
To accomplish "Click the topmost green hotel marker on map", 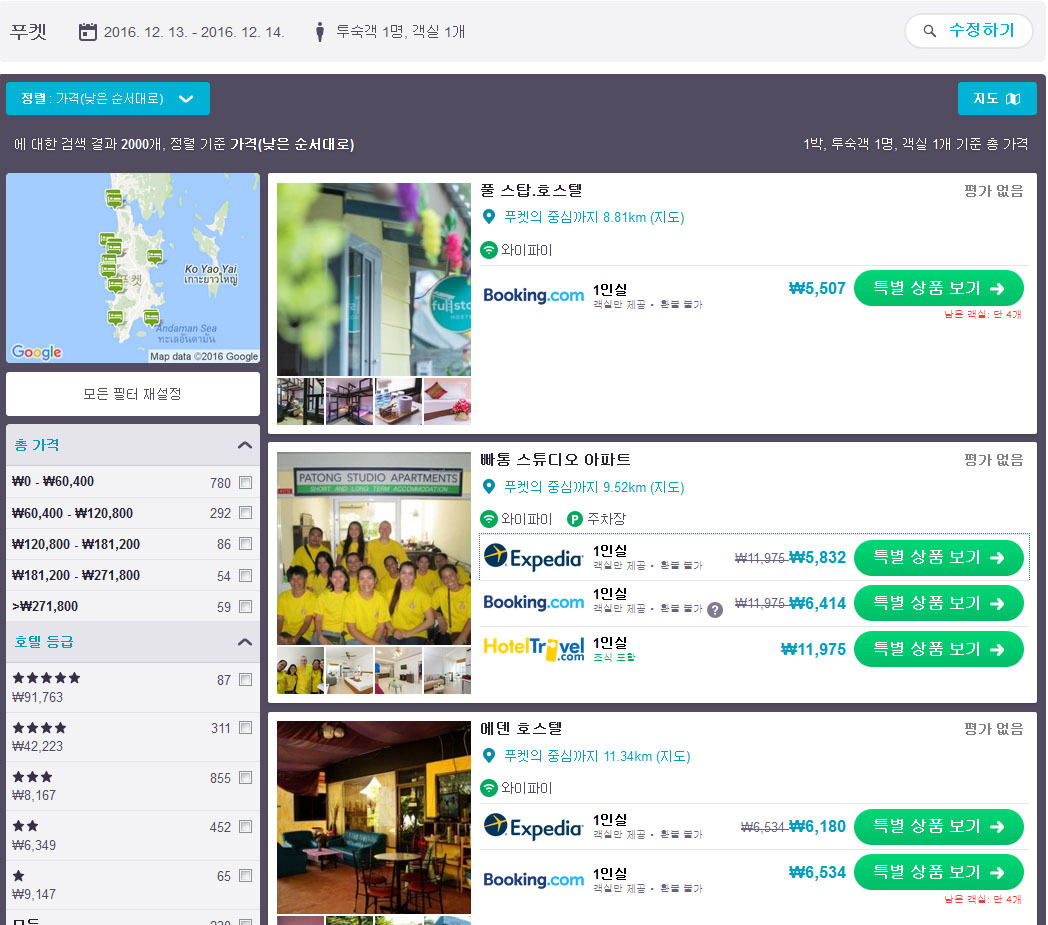I will 114,198.
